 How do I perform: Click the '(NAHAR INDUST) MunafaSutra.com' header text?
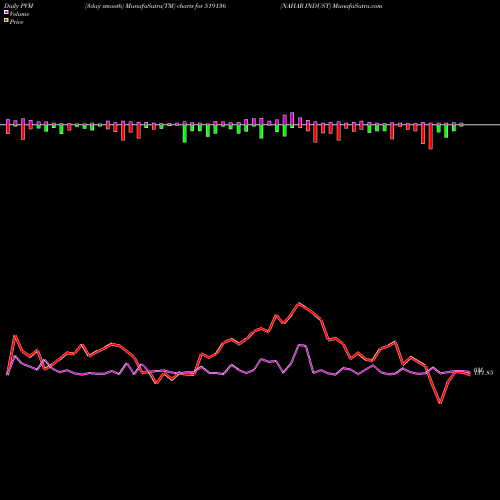[331, 6]
